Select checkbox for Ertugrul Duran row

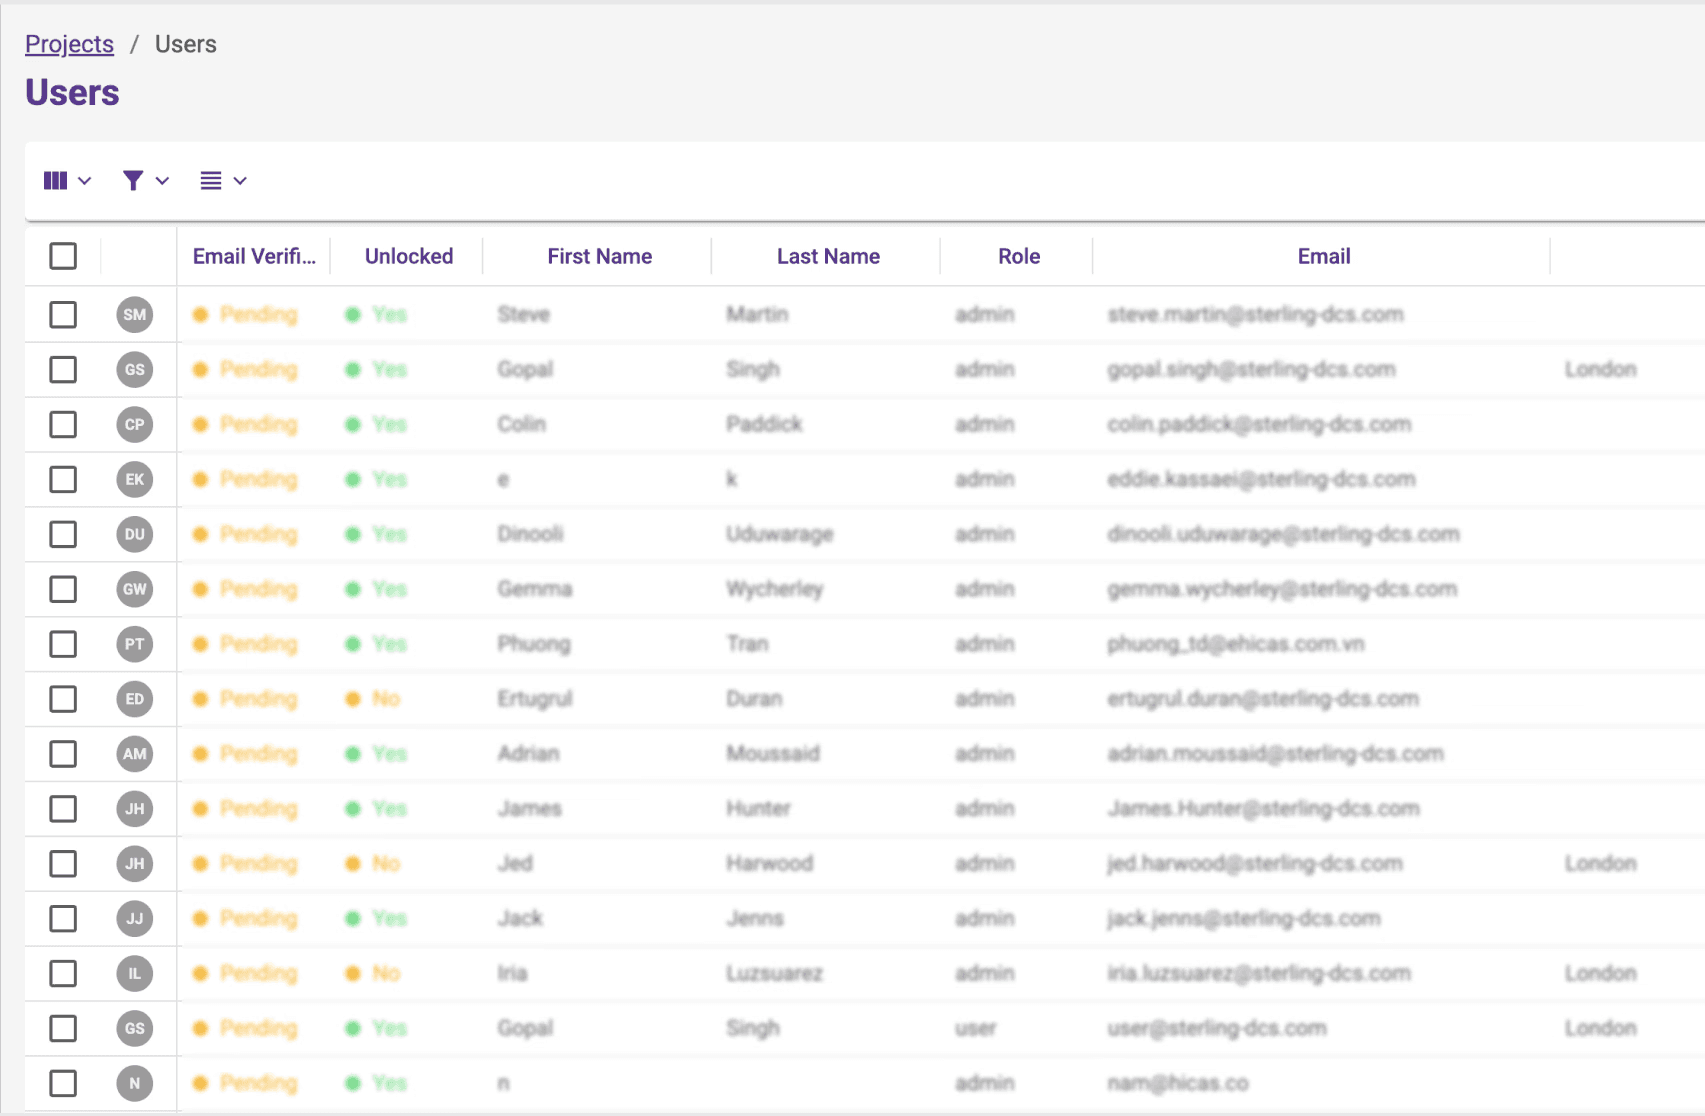tap(63, 699)
